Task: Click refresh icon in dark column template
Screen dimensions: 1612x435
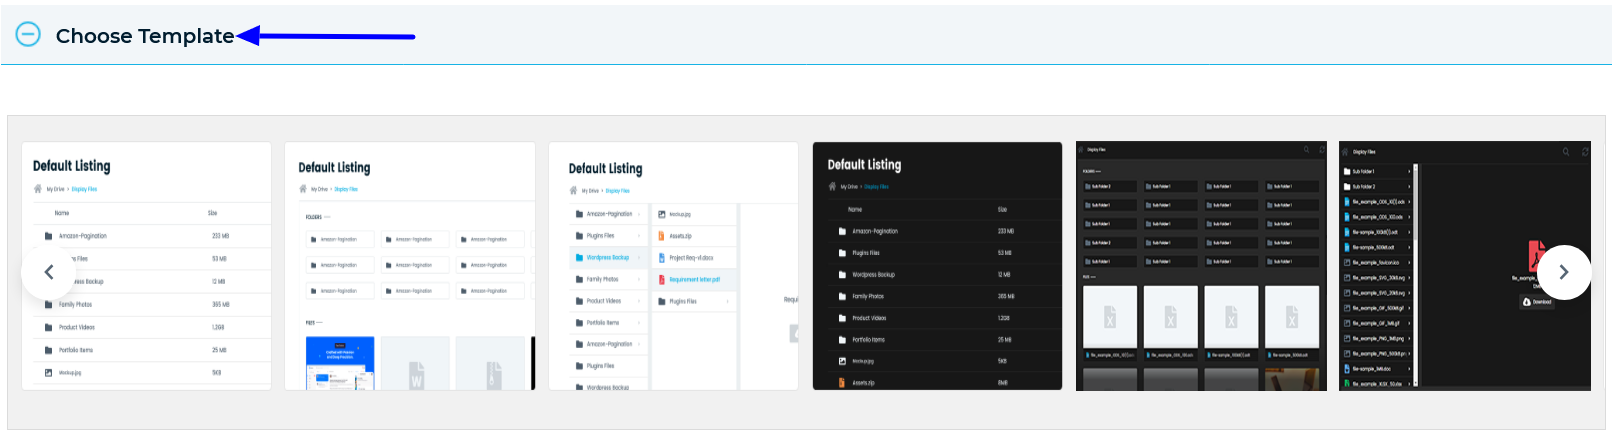Action: point(1584,152)
